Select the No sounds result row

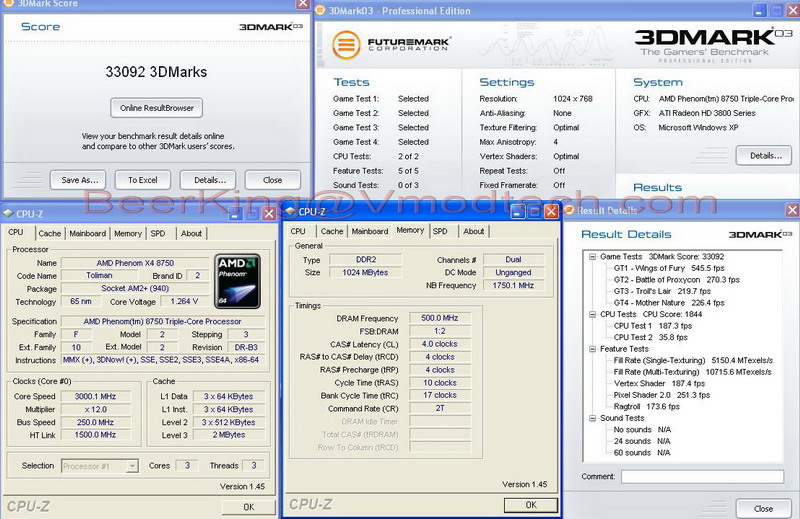(642, 430)
